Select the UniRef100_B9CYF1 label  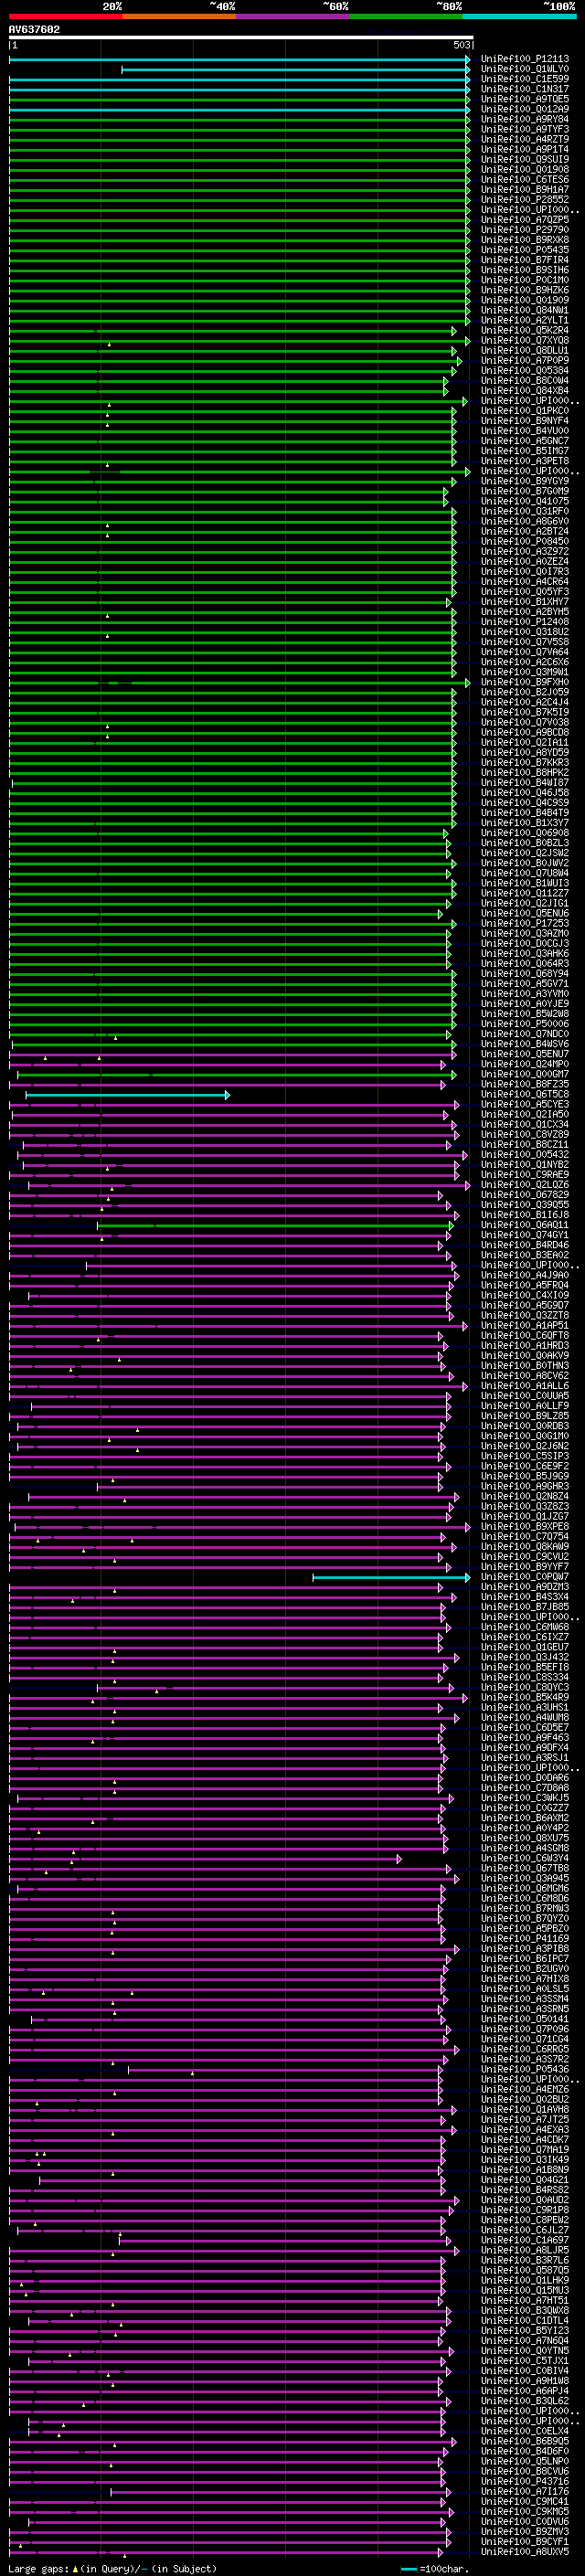tap(524, 2541)
